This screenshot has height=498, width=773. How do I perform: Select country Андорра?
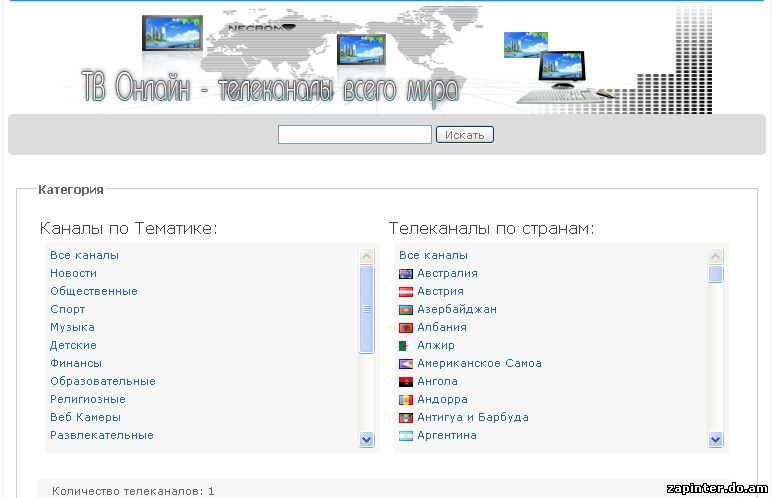[x=442, y=399]
